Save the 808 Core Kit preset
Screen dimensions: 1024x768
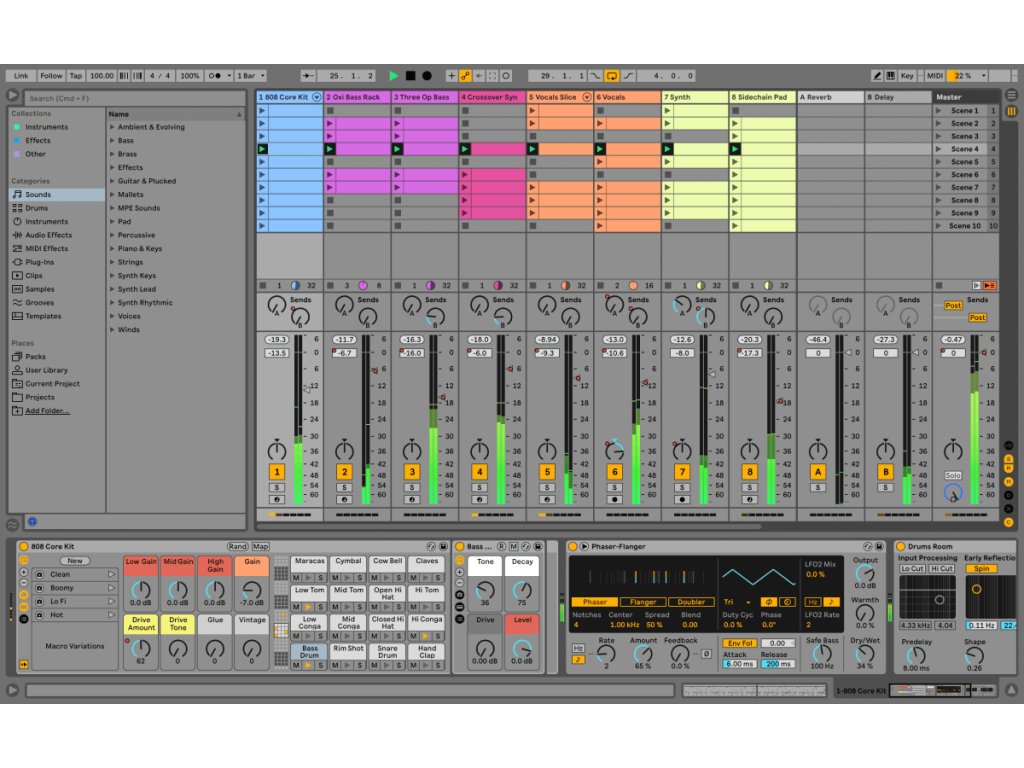pos(441,546)
